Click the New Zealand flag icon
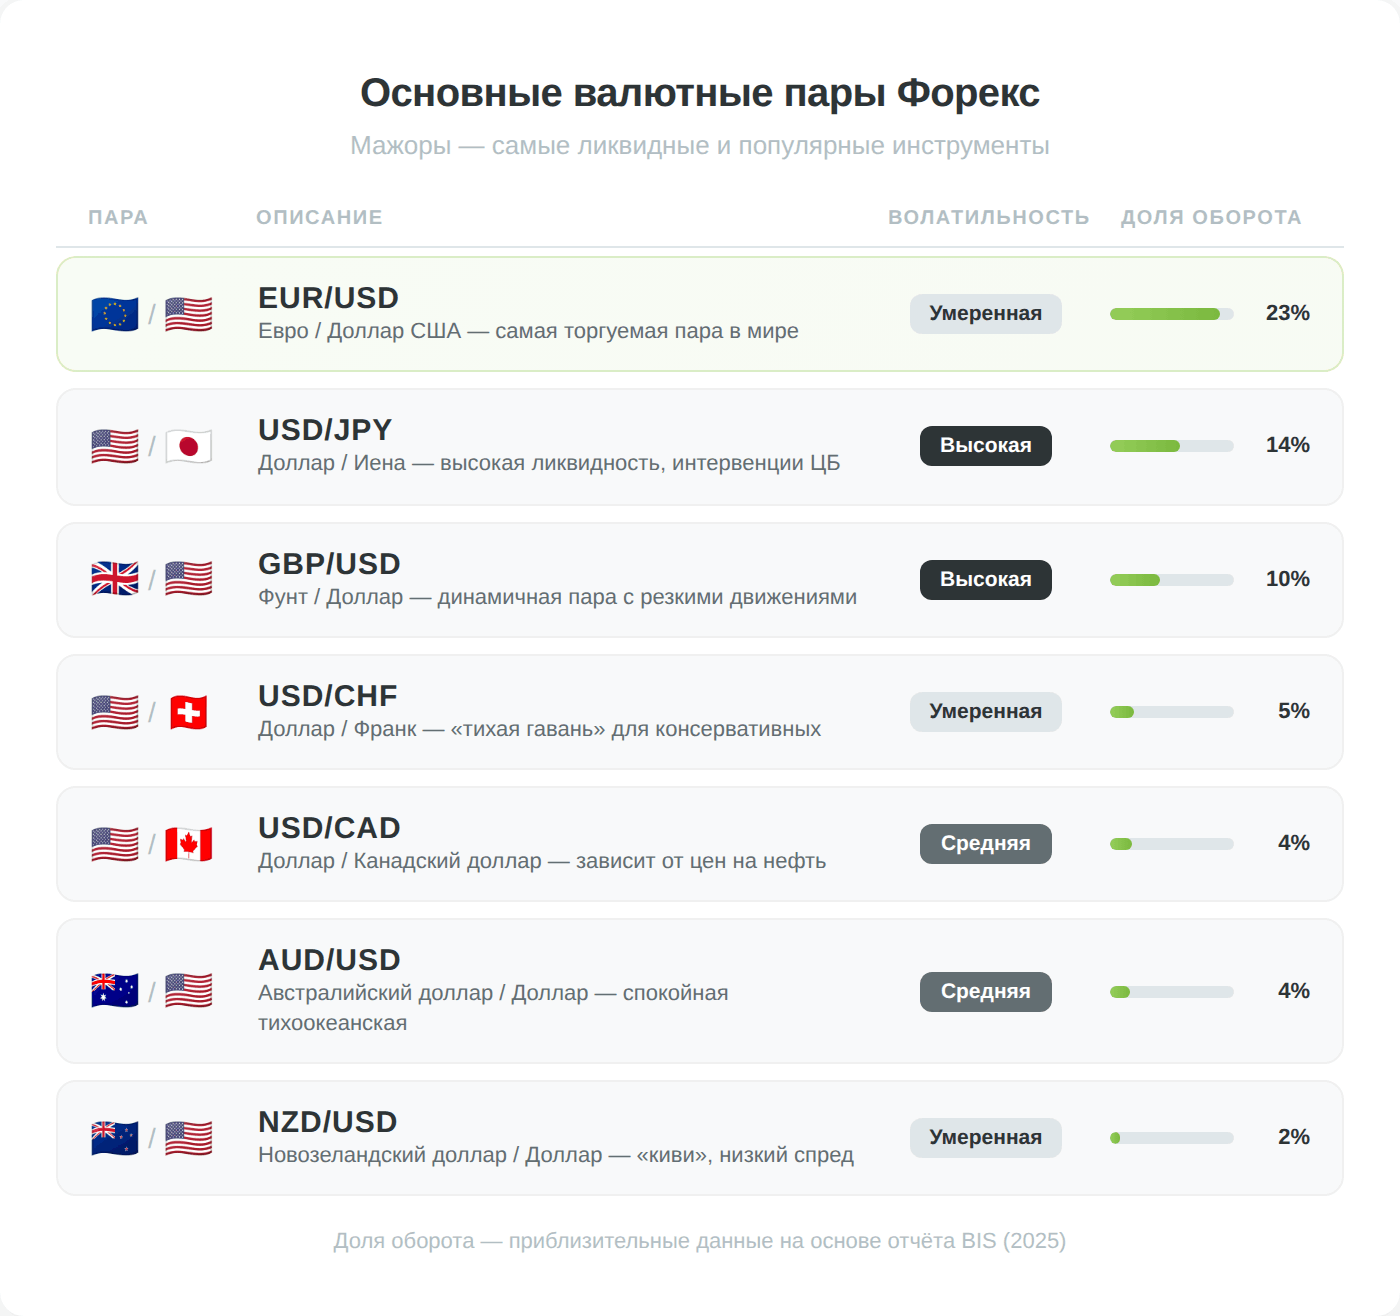Screen dimensions: 1400x1316 point(114,1138)
